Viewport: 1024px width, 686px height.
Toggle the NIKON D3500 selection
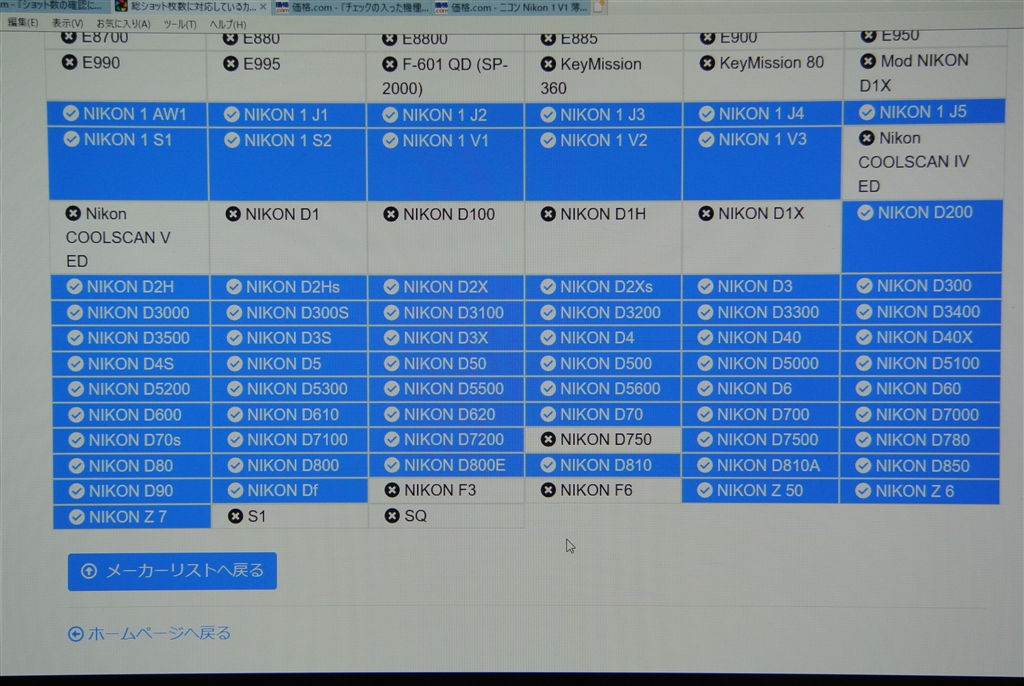point(131,338)
